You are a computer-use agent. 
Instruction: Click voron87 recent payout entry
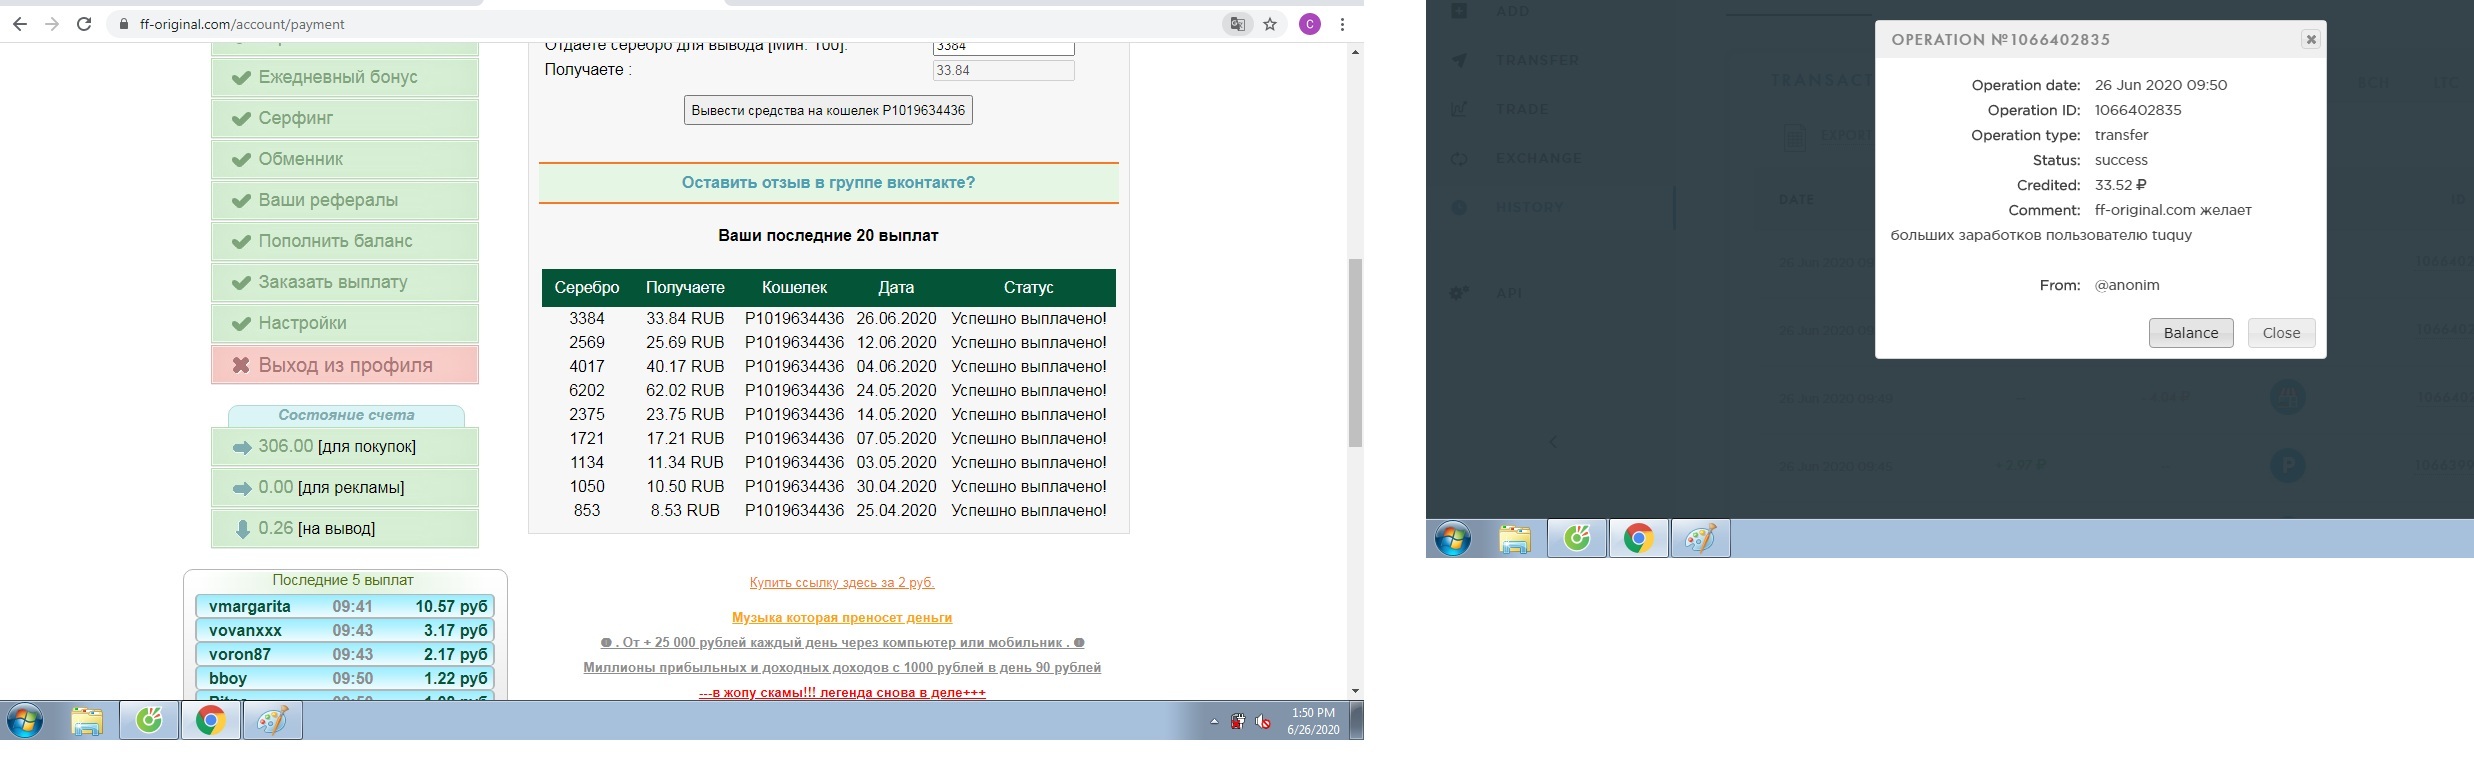345,654
